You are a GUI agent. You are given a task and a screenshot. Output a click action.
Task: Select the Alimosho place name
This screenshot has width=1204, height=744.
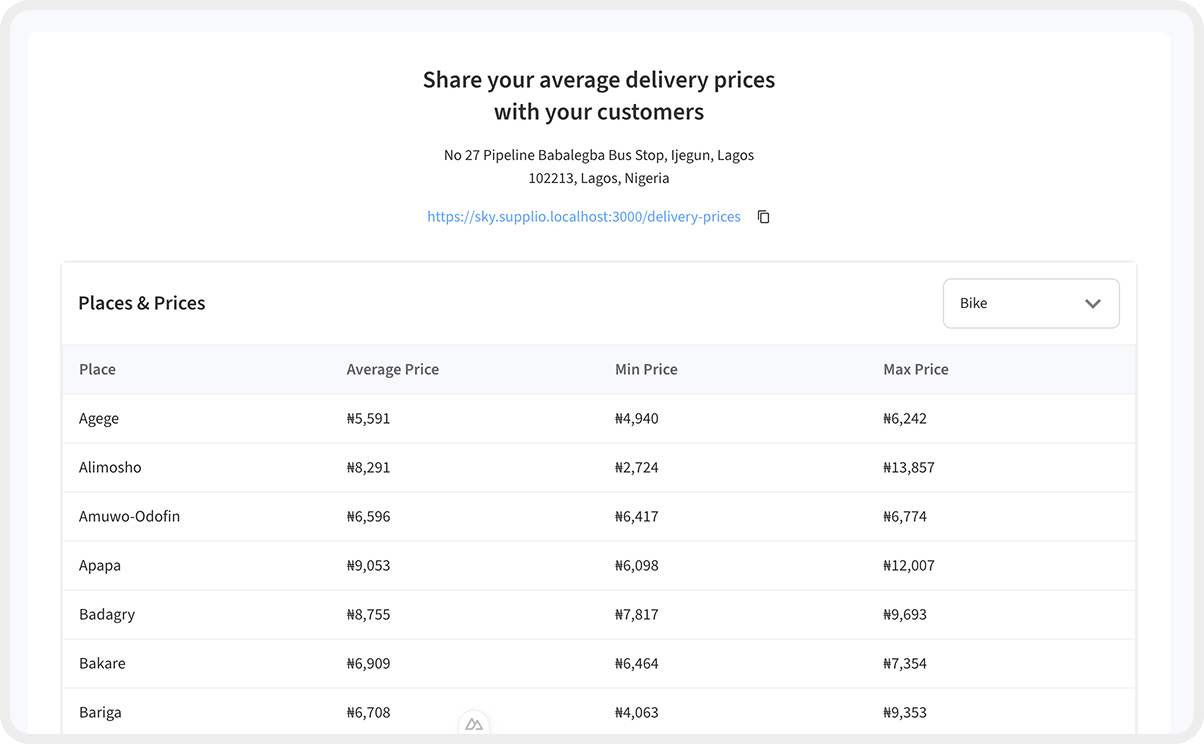(x=110, y=467)
